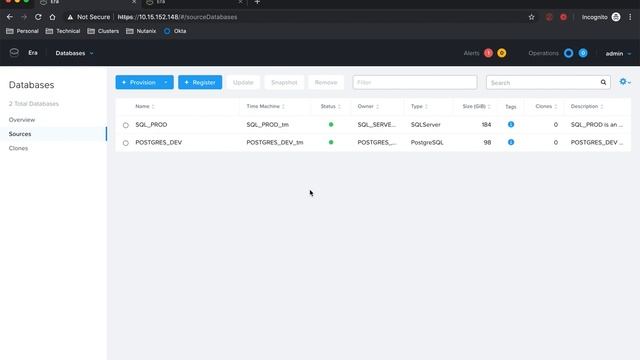Click the search magnifier icon
Screen dimensions: 640x360
[x=603, y=82]
